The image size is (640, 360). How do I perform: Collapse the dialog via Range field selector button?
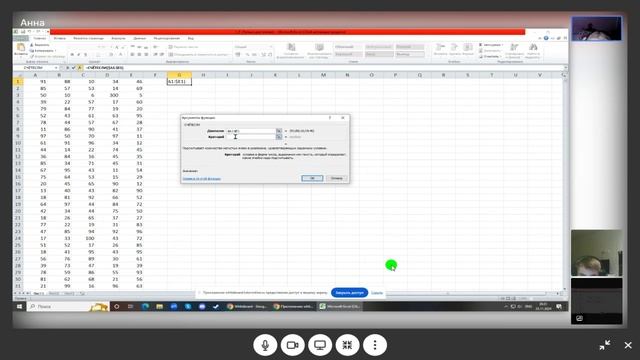[x=279, y=131]
